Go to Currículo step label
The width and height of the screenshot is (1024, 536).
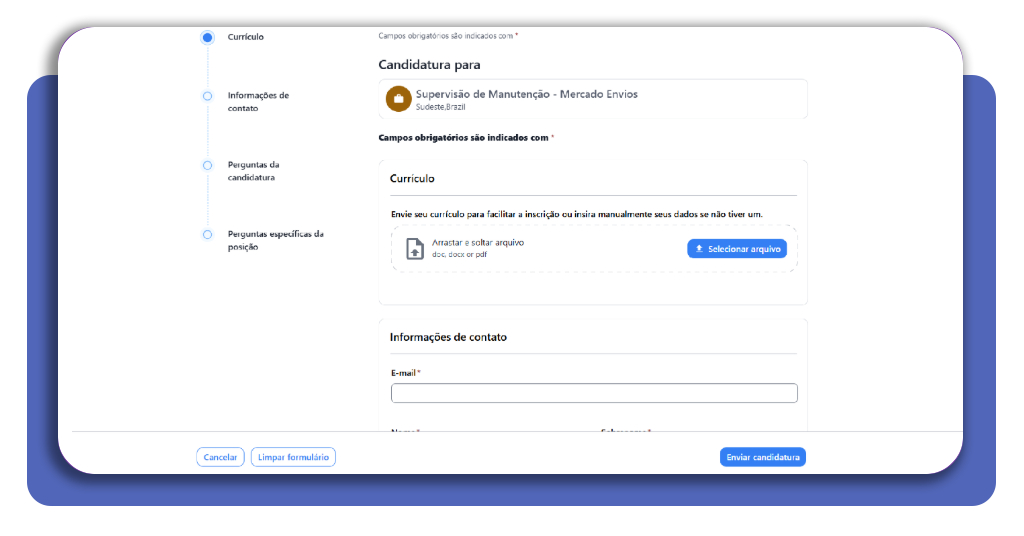[x=246, y=37]
